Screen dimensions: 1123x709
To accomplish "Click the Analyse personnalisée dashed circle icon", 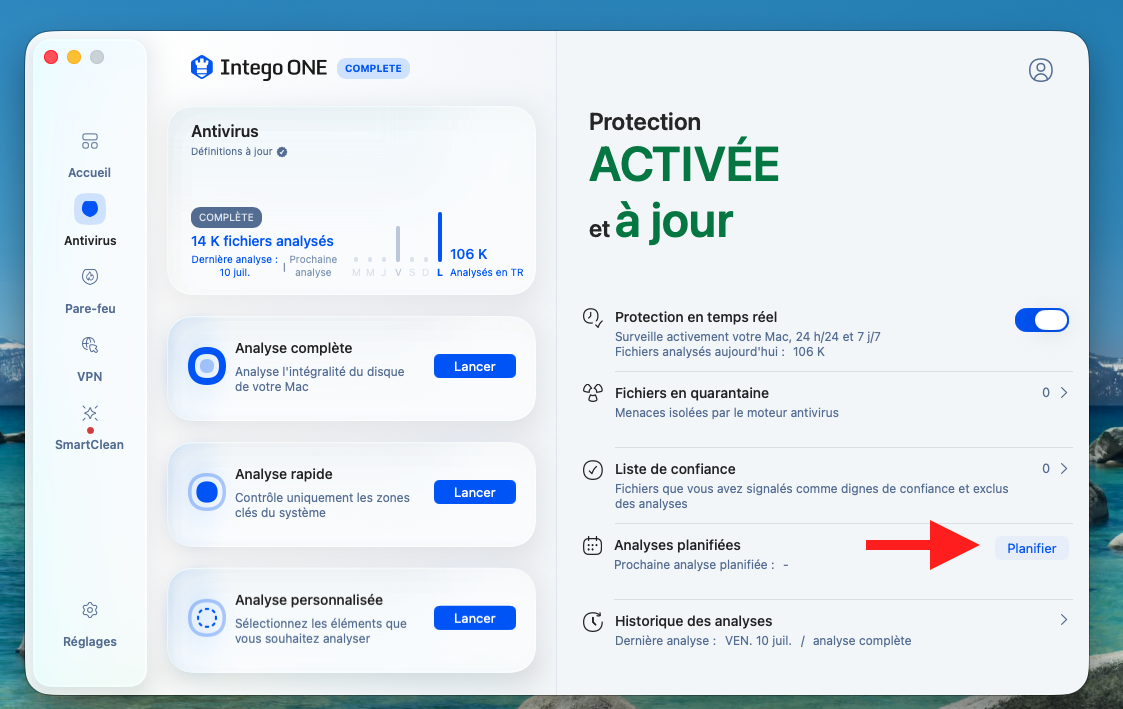I will (x=207, y=618).
